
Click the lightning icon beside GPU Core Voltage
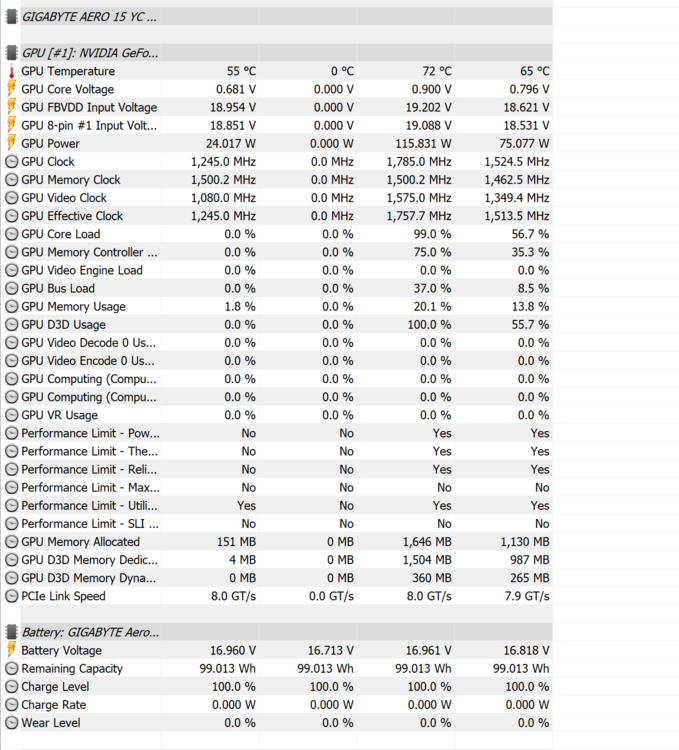(11, 90)
